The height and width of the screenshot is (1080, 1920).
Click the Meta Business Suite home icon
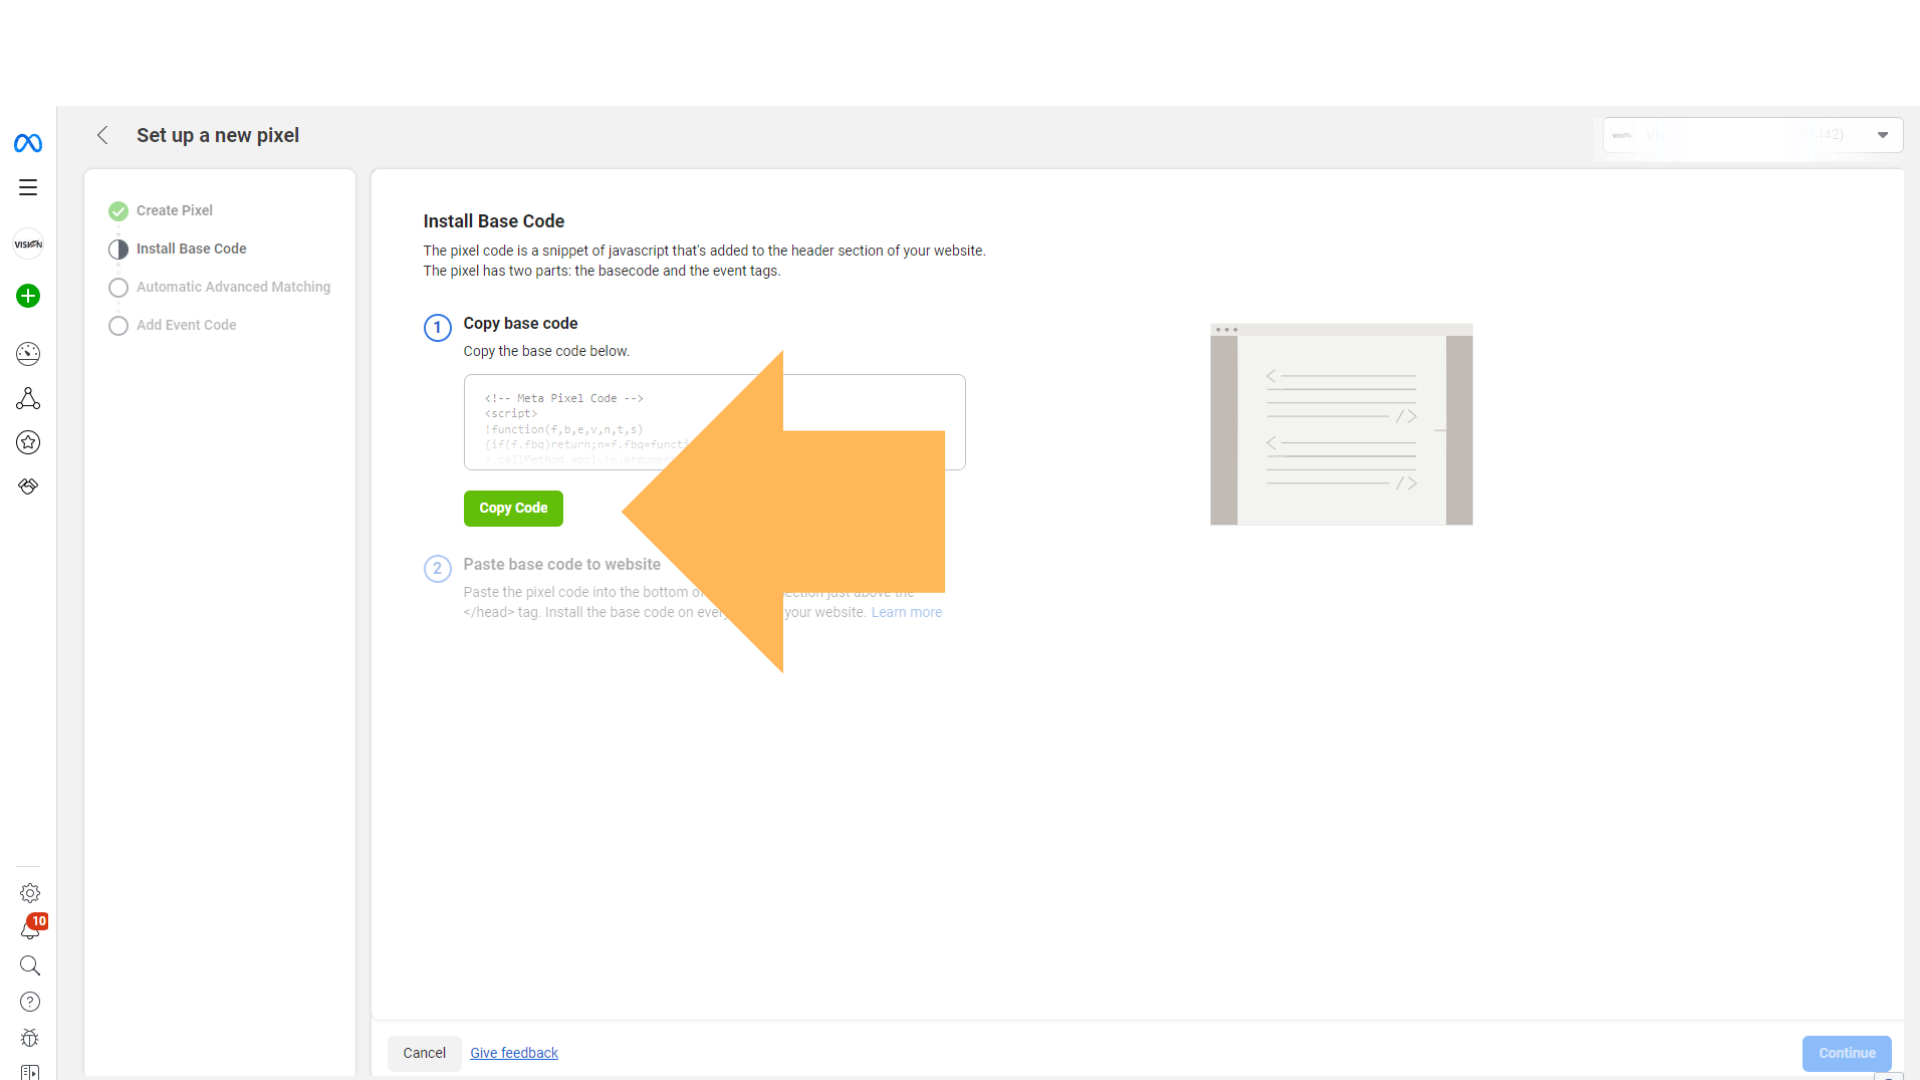[29, 142]
